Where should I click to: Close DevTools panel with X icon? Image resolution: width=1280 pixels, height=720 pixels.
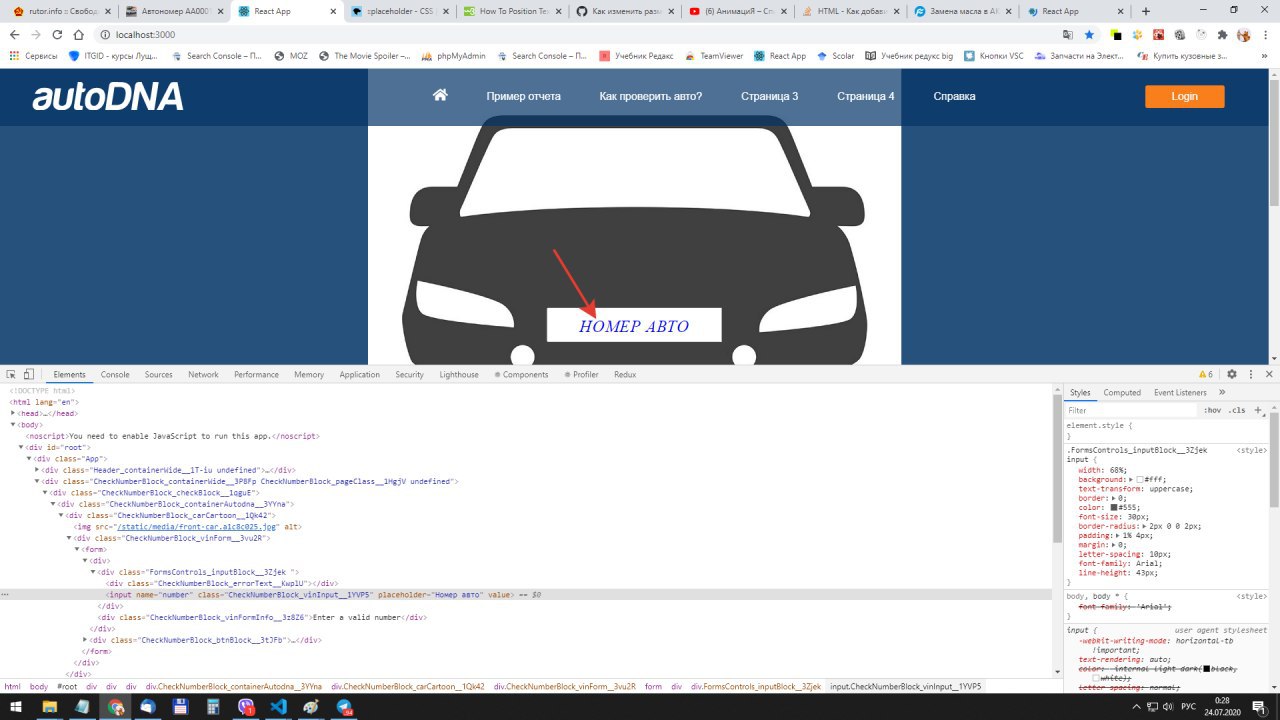click(1270, 374)
